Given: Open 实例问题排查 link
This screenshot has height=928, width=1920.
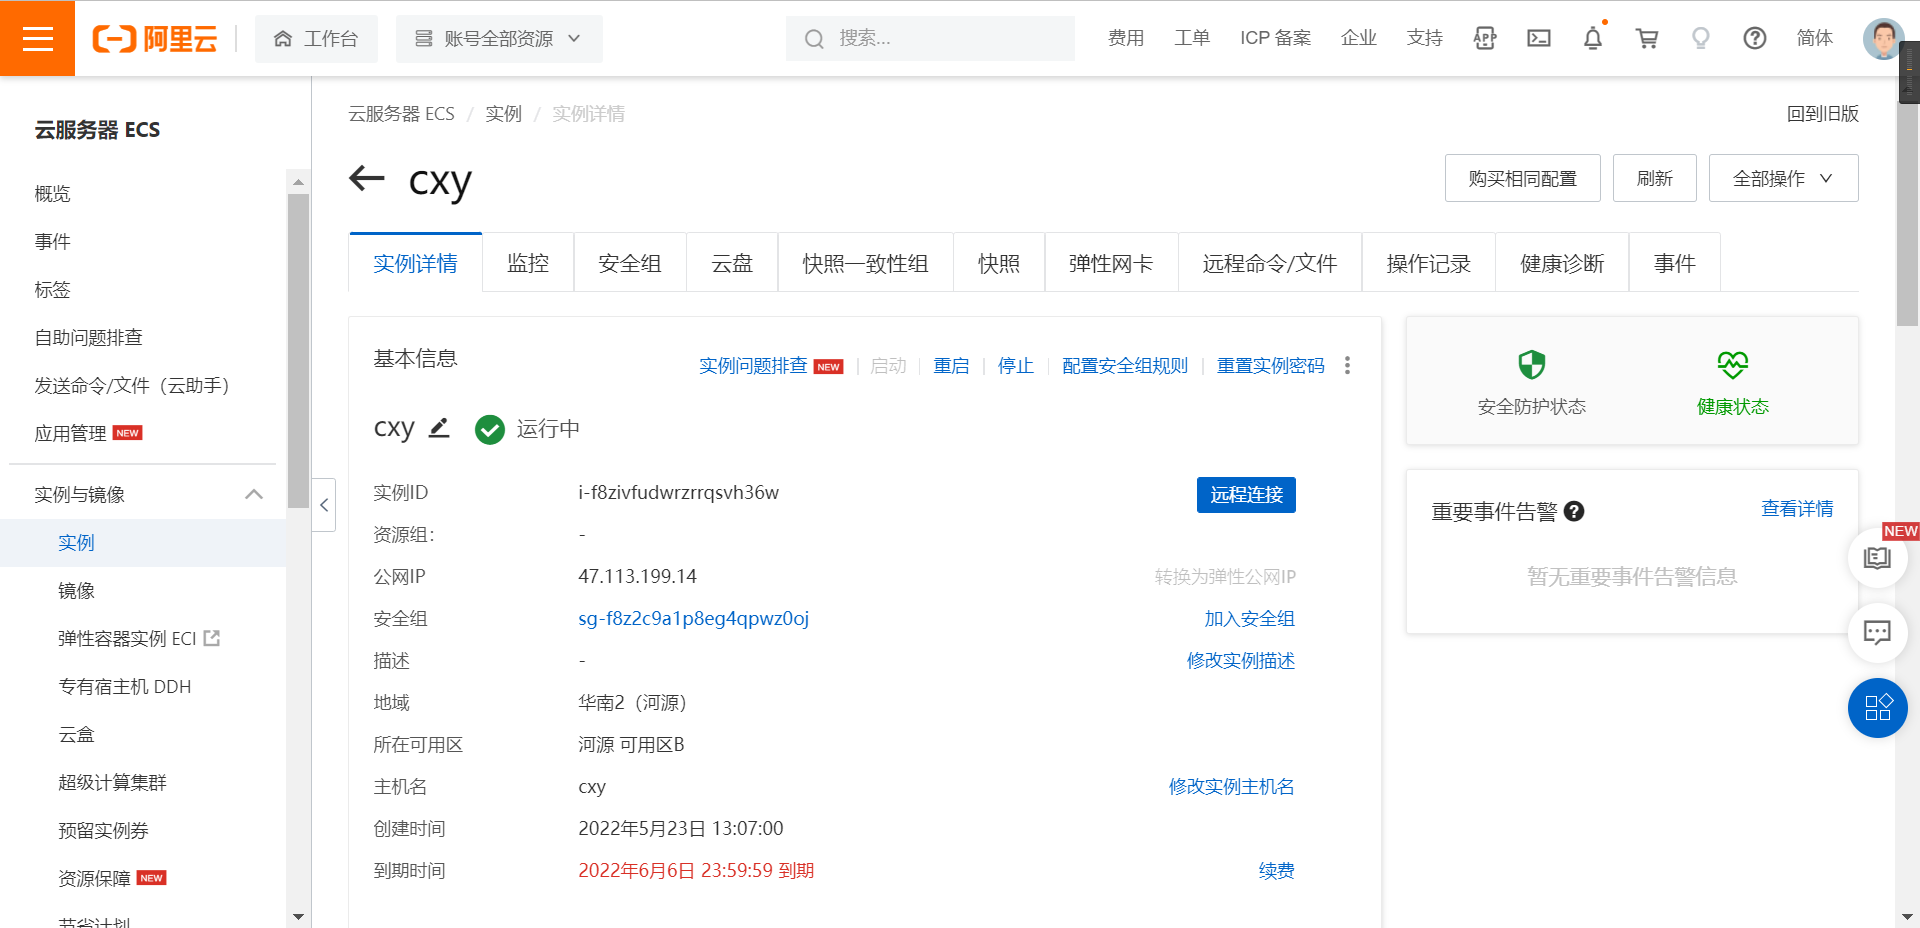Looking at the screenshot, I should (753, 366).
